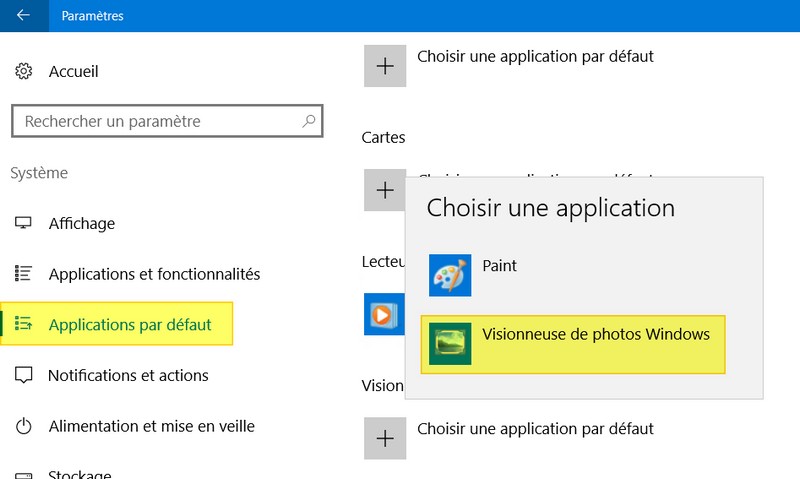Choose Visionneuse de photos Windows
The image size is (800, 479).
(x=596, y=335)
